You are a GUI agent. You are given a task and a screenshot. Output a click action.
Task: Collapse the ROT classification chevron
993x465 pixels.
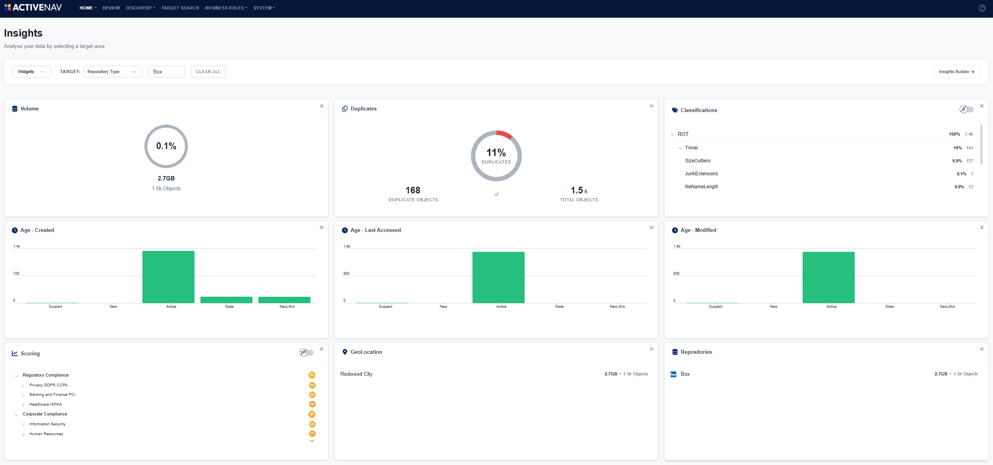click(673, 134)
